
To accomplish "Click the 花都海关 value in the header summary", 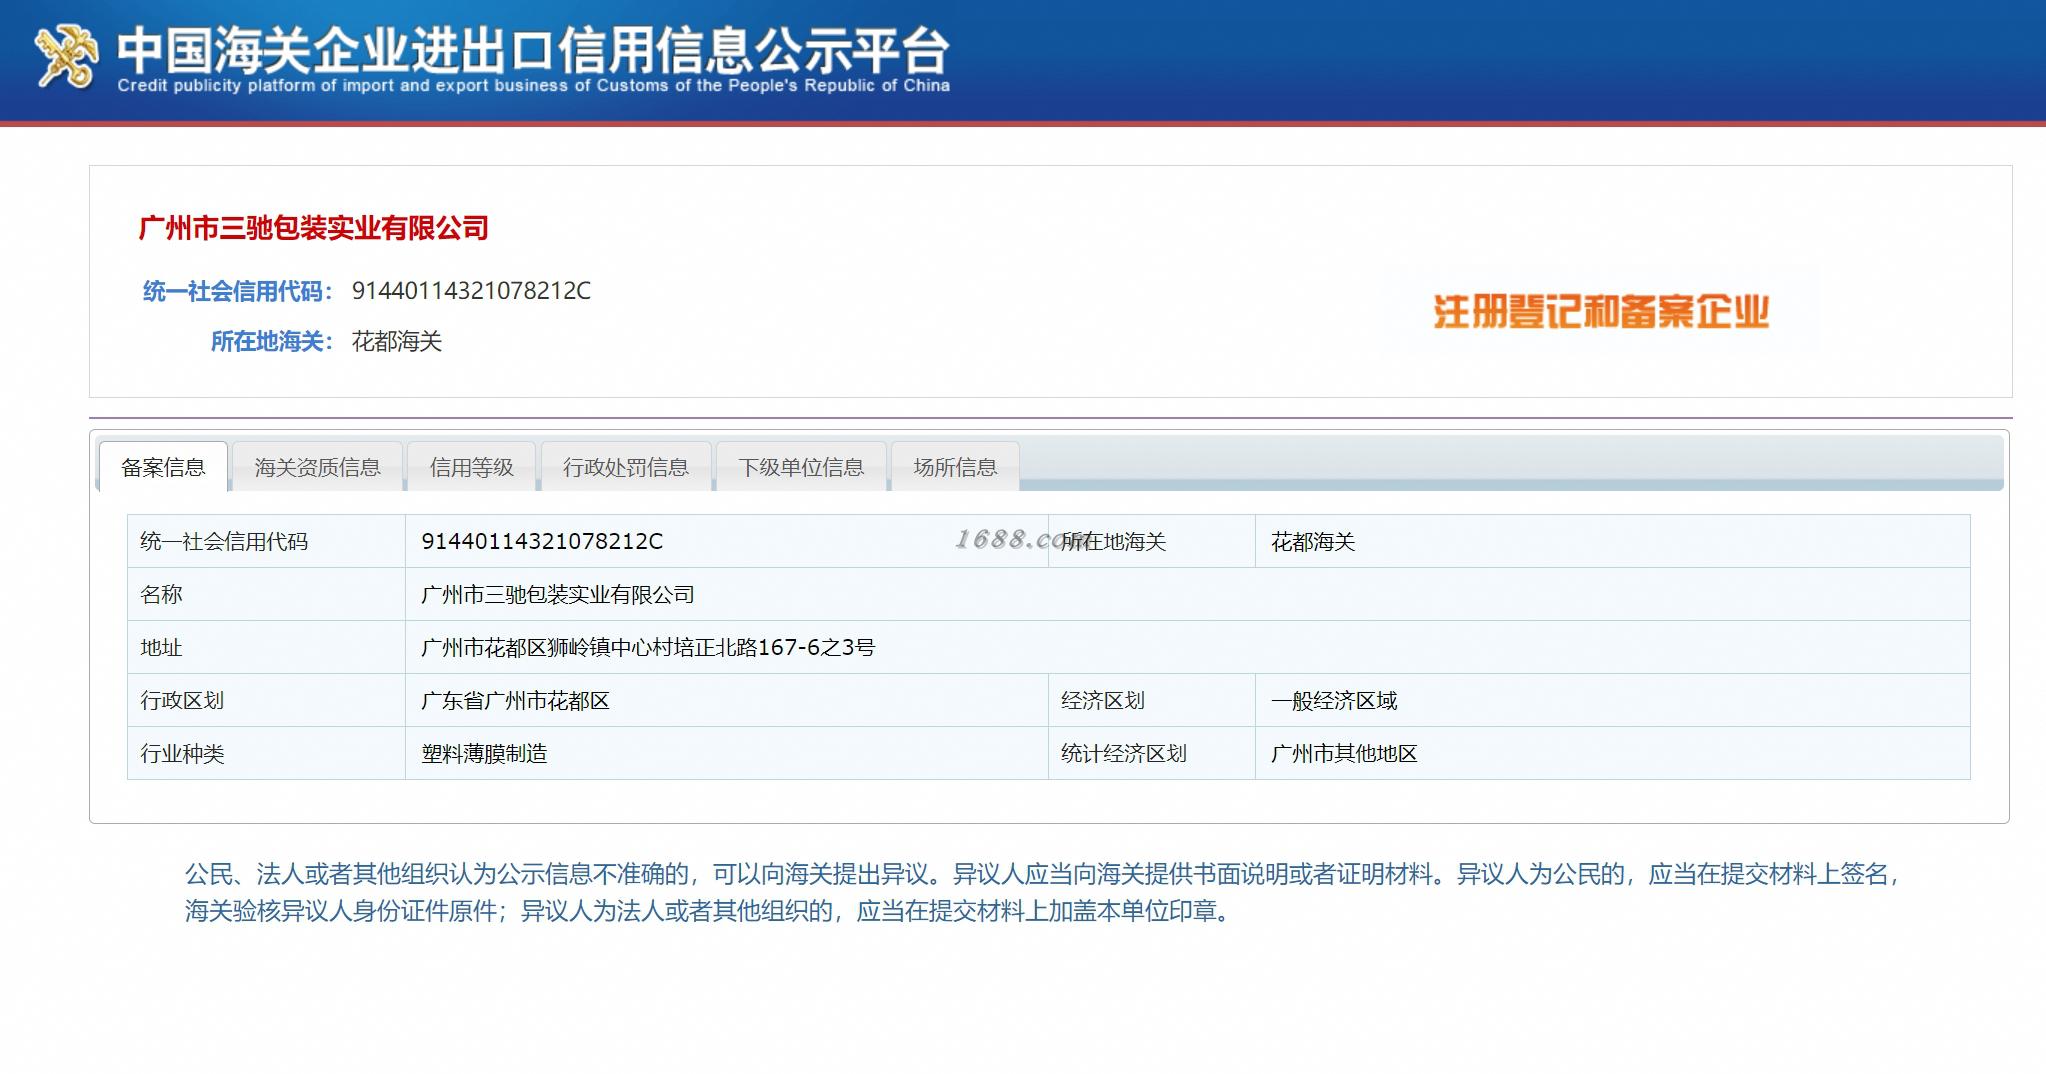I will pos(397,341).
